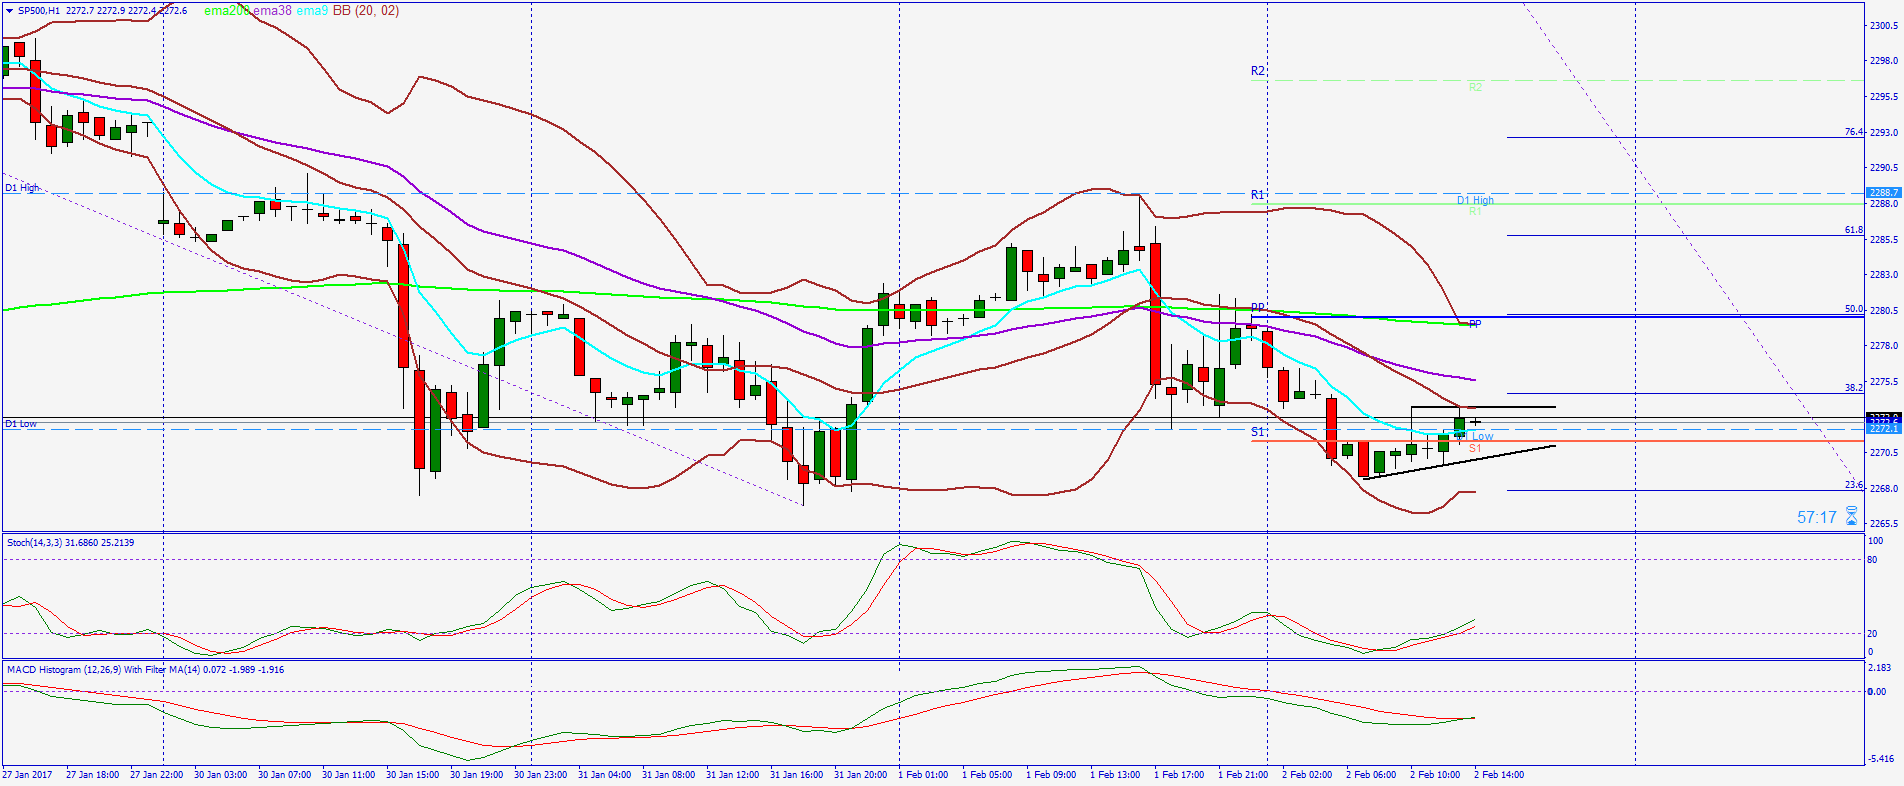Click the 2293.0 price scale label
This screenshot has width=1904, height=786.
[x=1884, y=133]
